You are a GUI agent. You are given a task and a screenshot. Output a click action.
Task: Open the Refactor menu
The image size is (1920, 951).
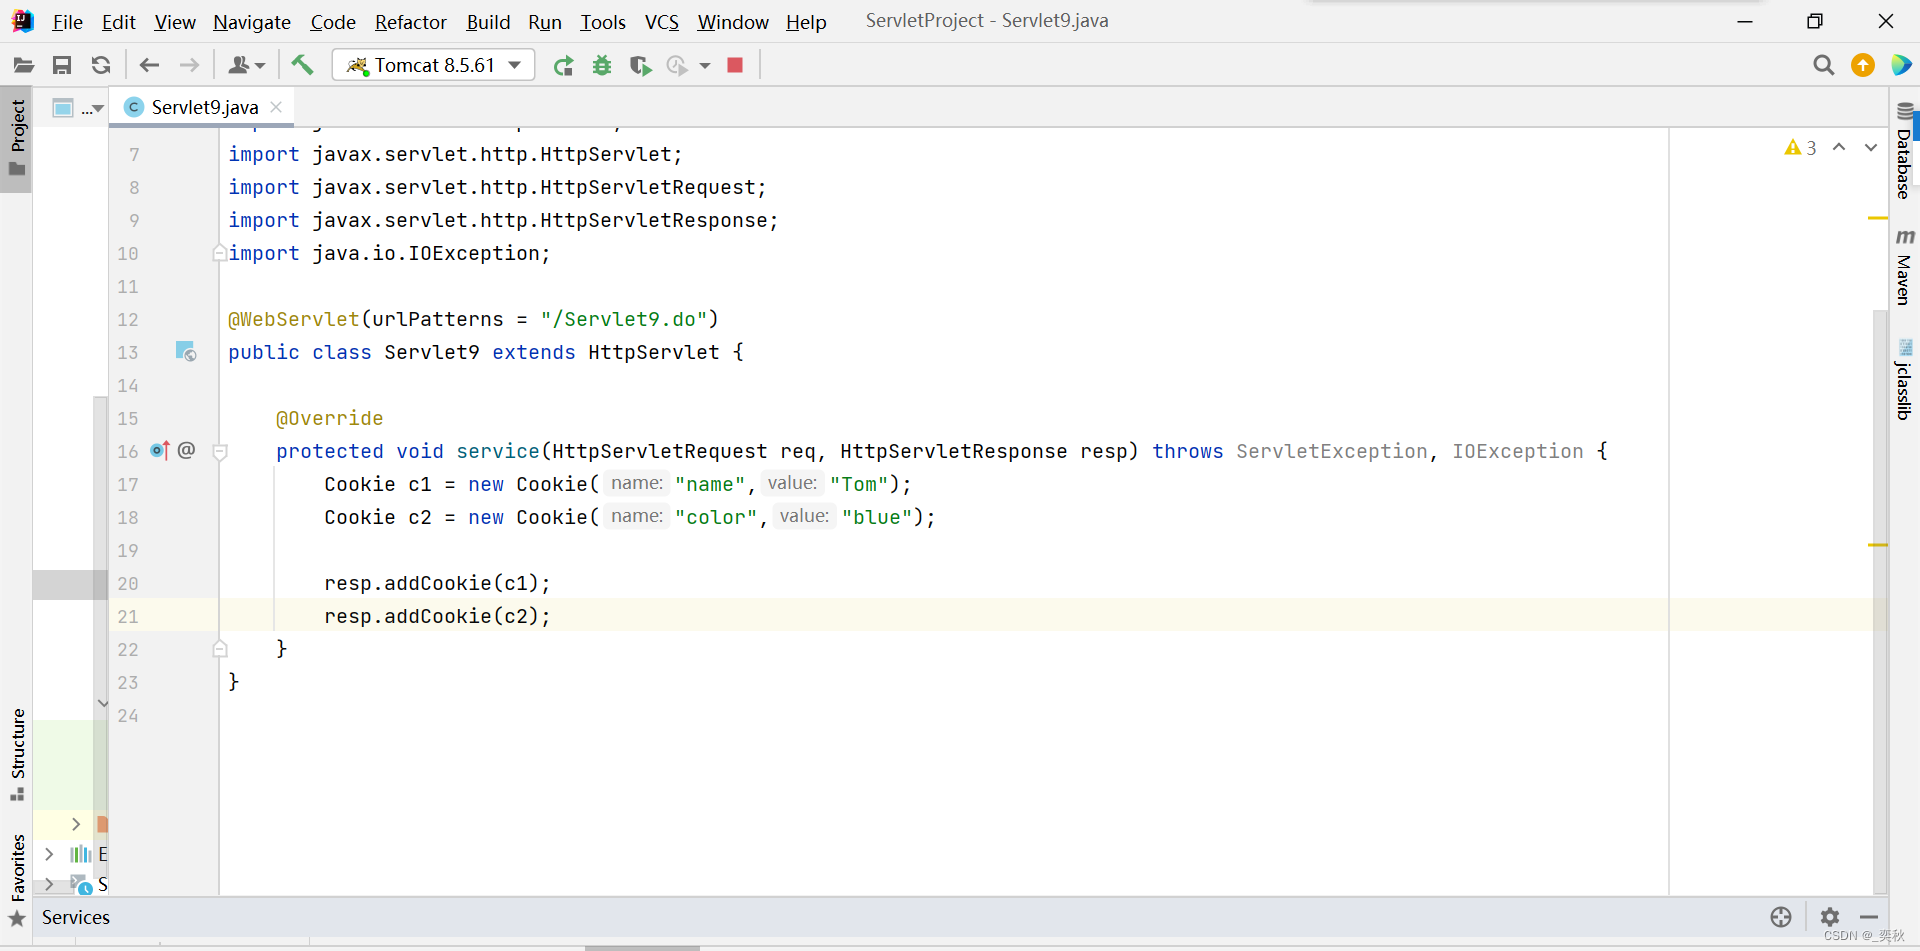pos(411,22)
